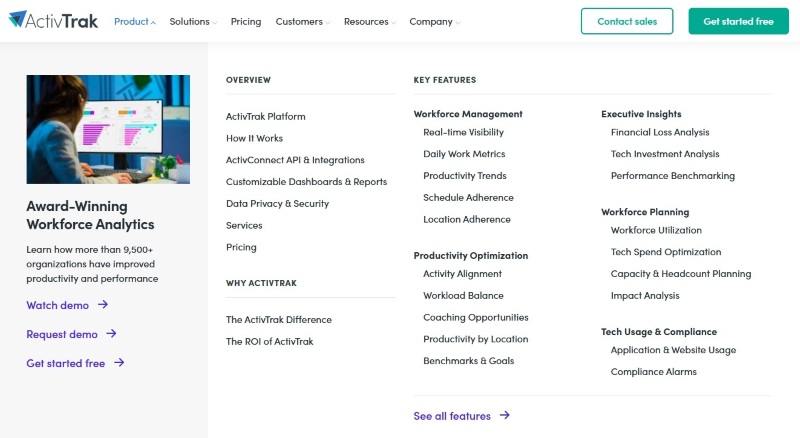Screen dimensions: 800x438
Task: Open ActivConnect API & Integrations
Action: tap(295, 160)
